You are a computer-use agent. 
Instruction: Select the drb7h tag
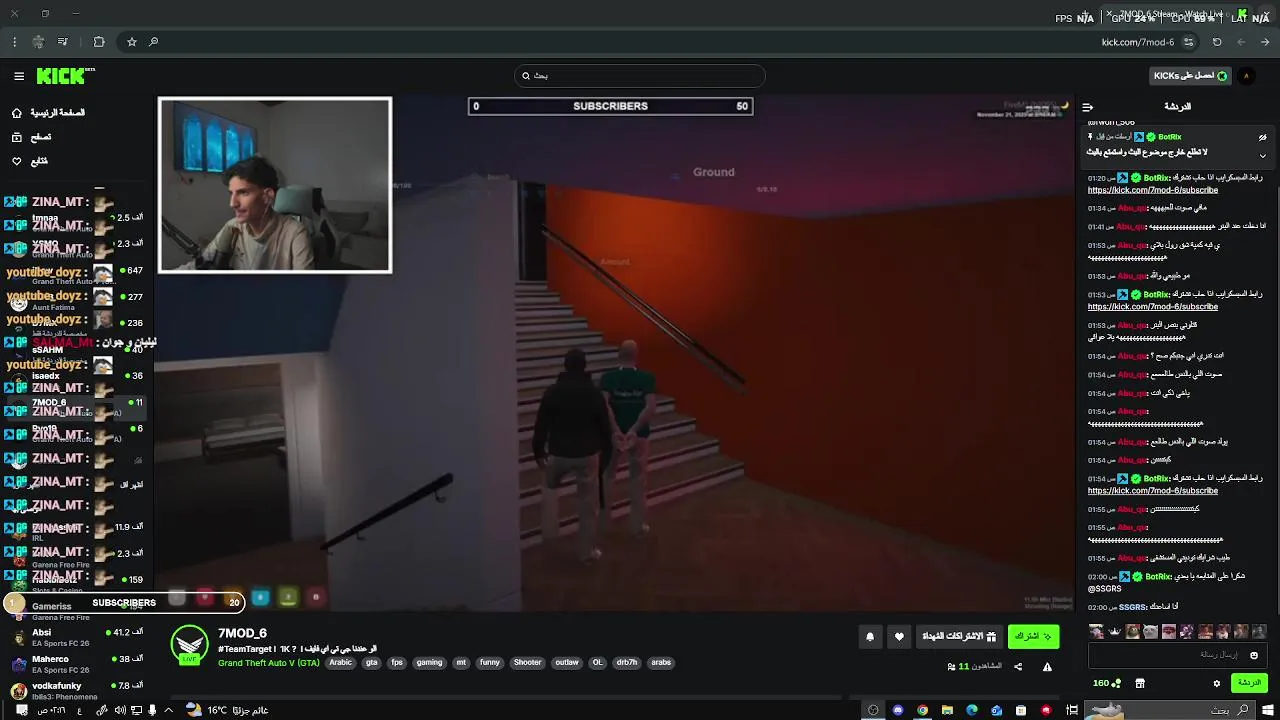(x=627, y=662)
